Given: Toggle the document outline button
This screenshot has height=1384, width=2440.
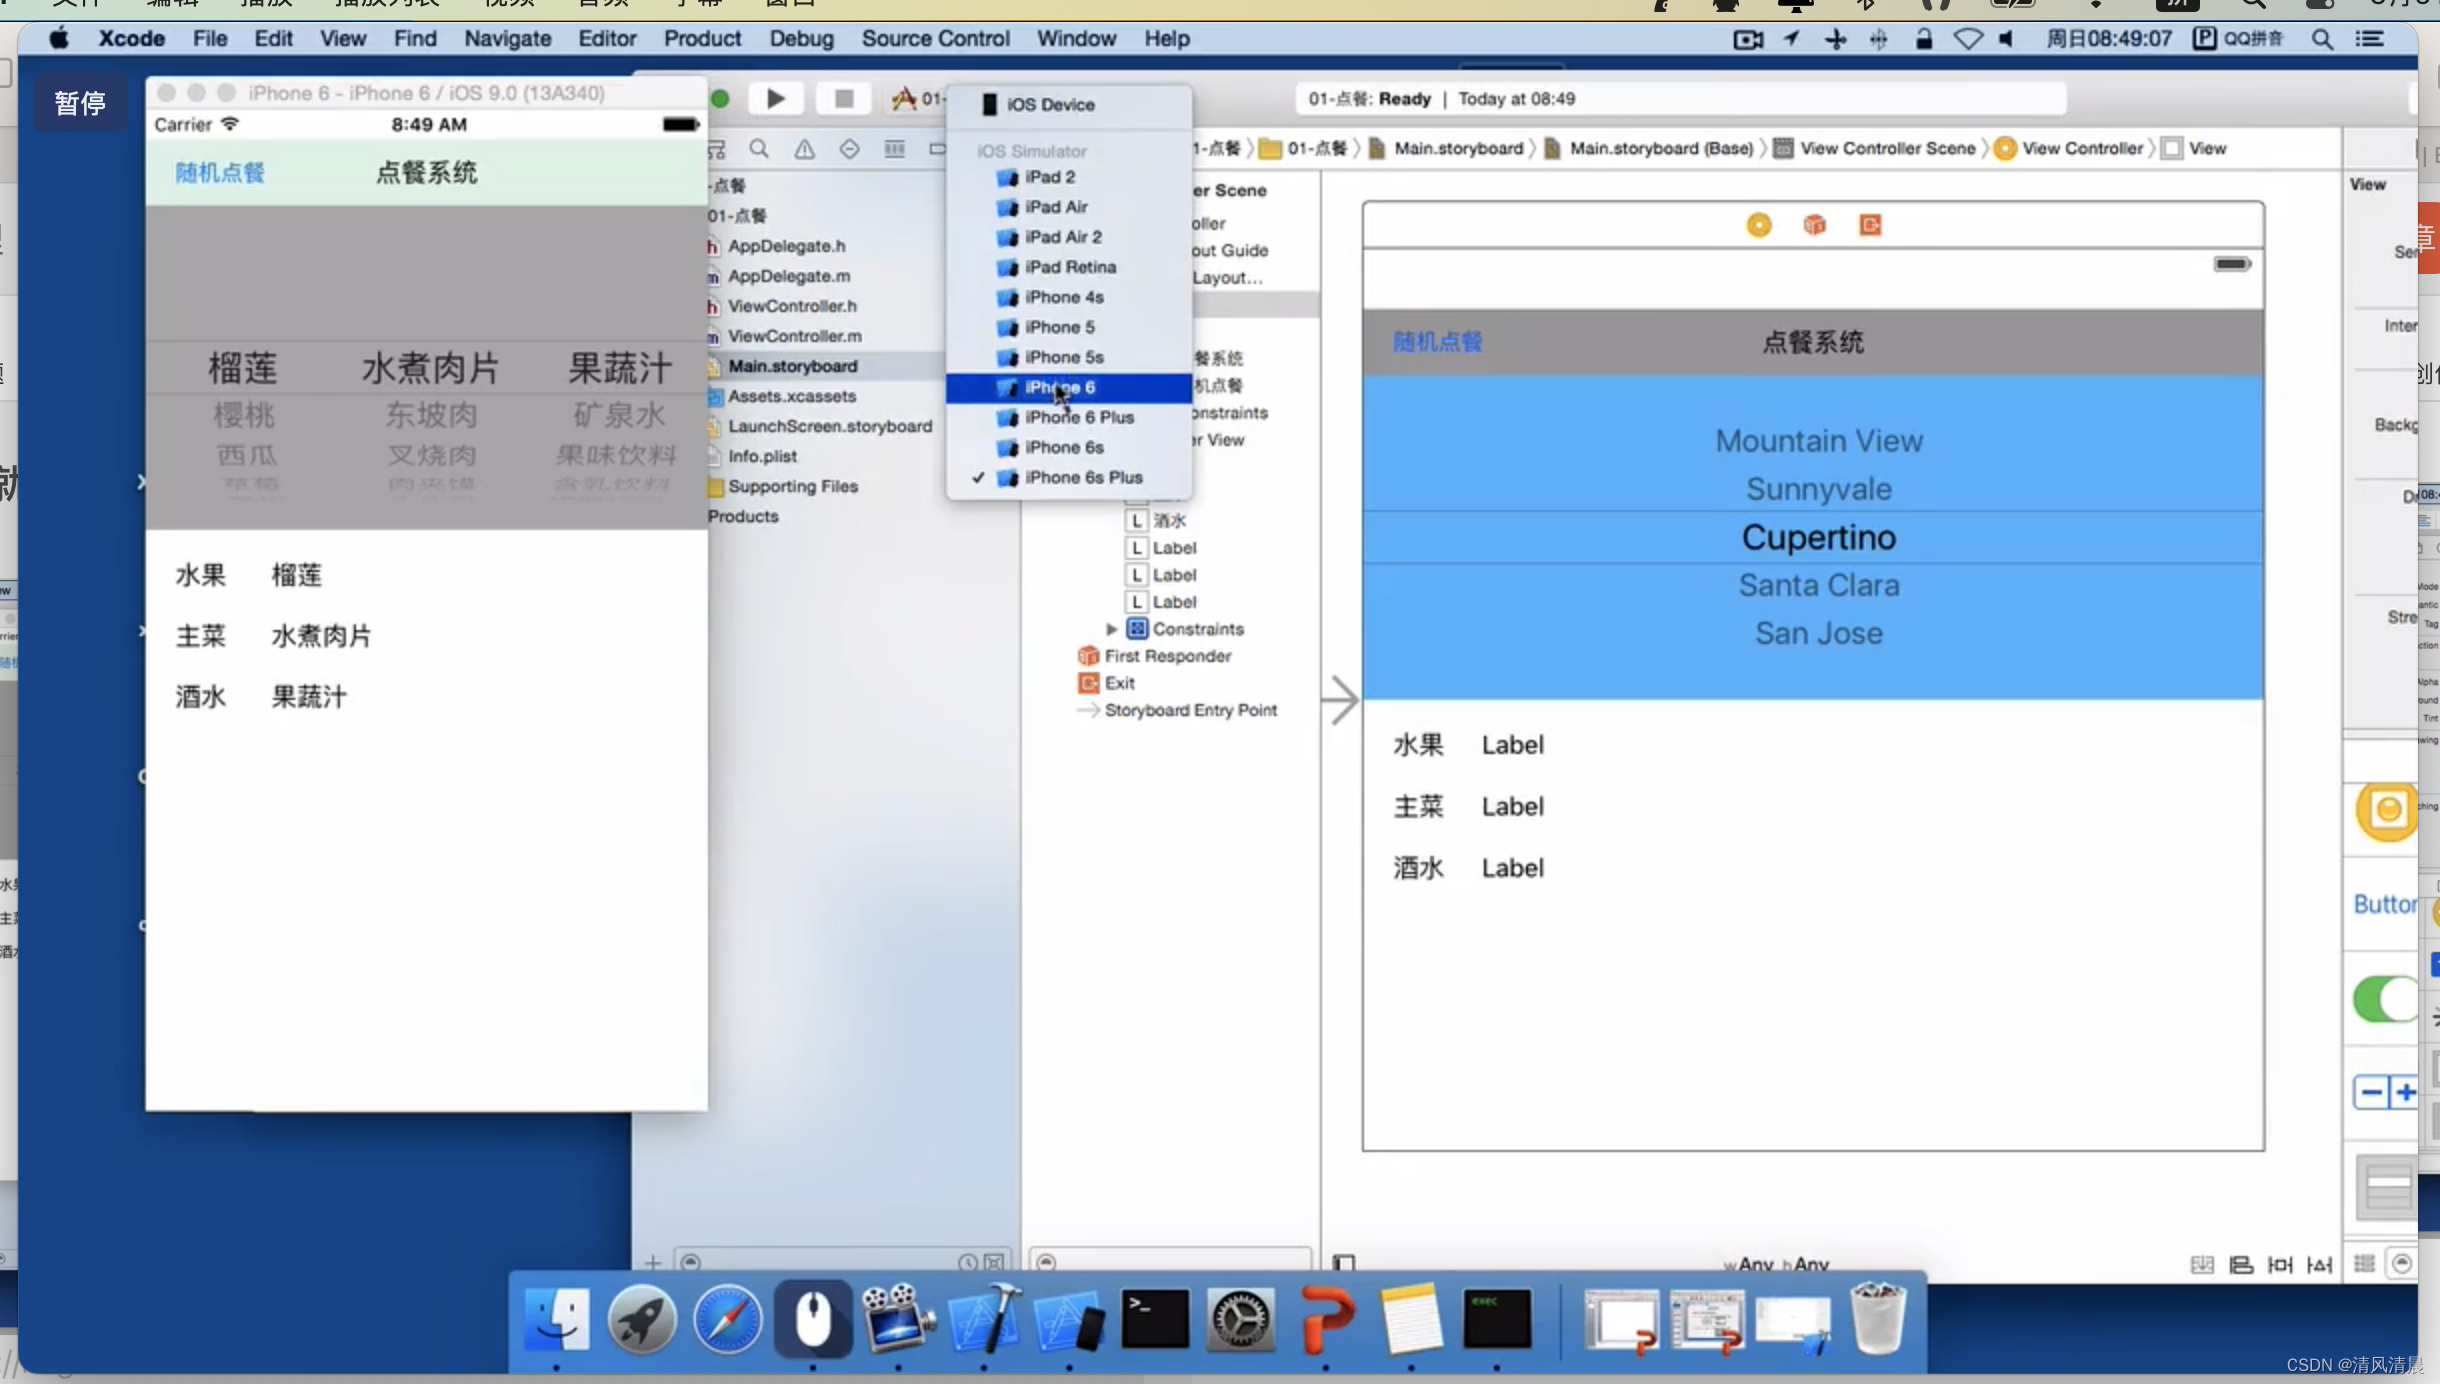Looking at the screenshot, I should pos(1344,1263).
